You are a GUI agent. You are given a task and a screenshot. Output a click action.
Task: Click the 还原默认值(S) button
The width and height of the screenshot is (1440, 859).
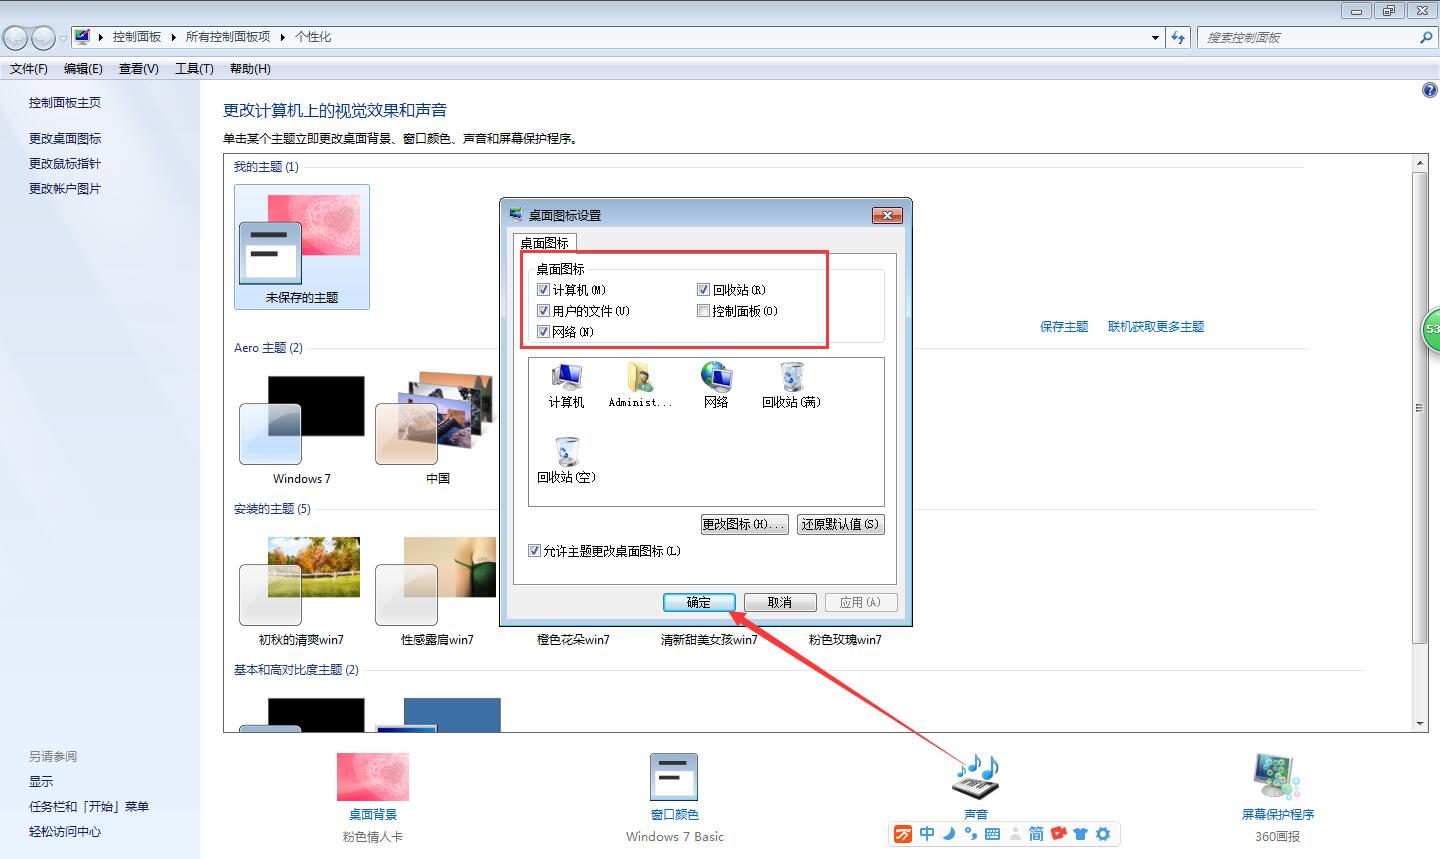point(841,524)
